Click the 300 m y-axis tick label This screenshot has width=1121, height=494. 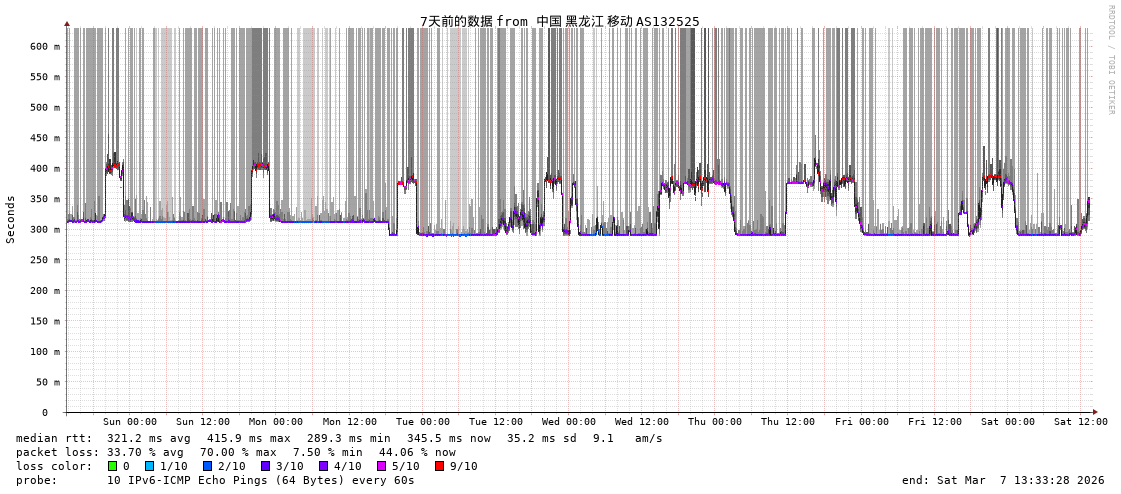(44, 229)
